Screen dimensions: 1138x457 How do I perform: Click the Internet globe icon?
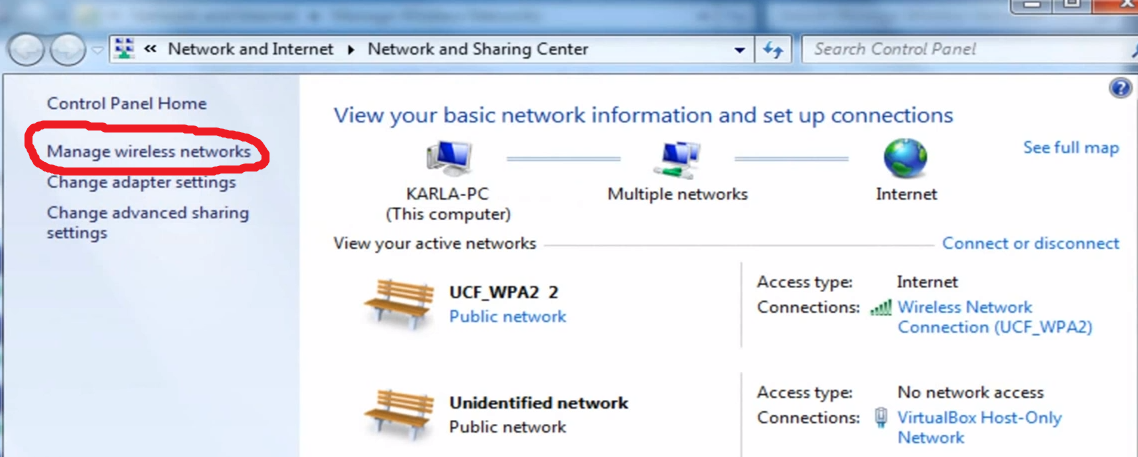pyautogui.click(x=905, y=158)
